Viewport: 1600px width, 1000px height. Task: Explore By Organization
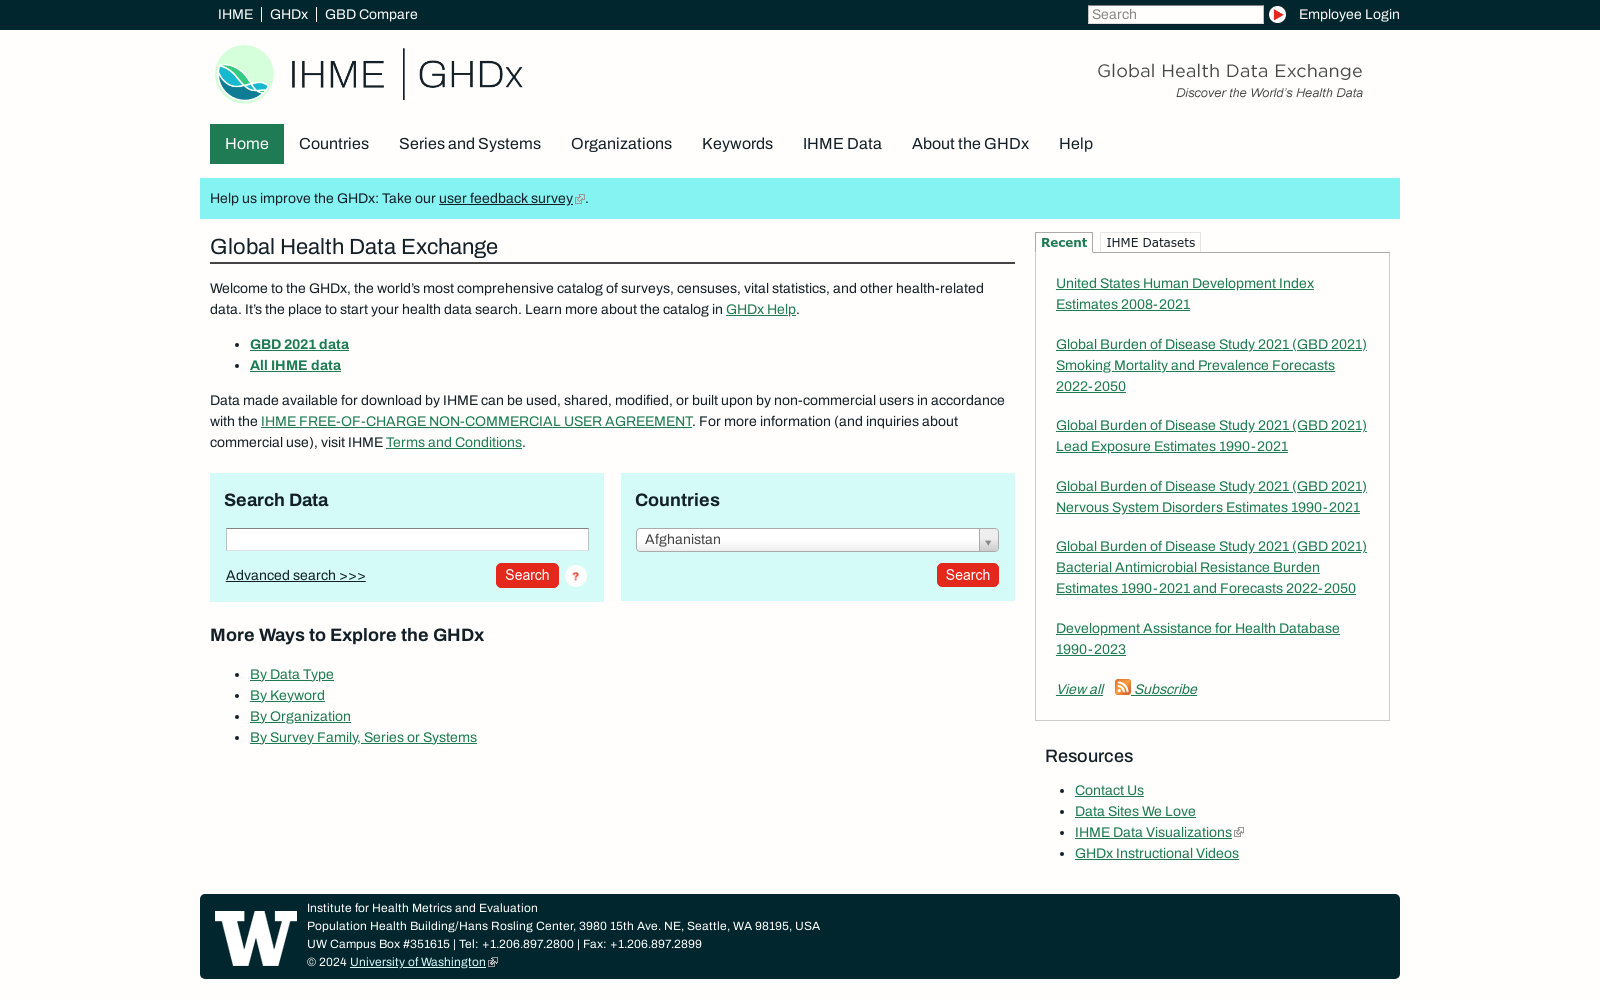pos(300,716)
